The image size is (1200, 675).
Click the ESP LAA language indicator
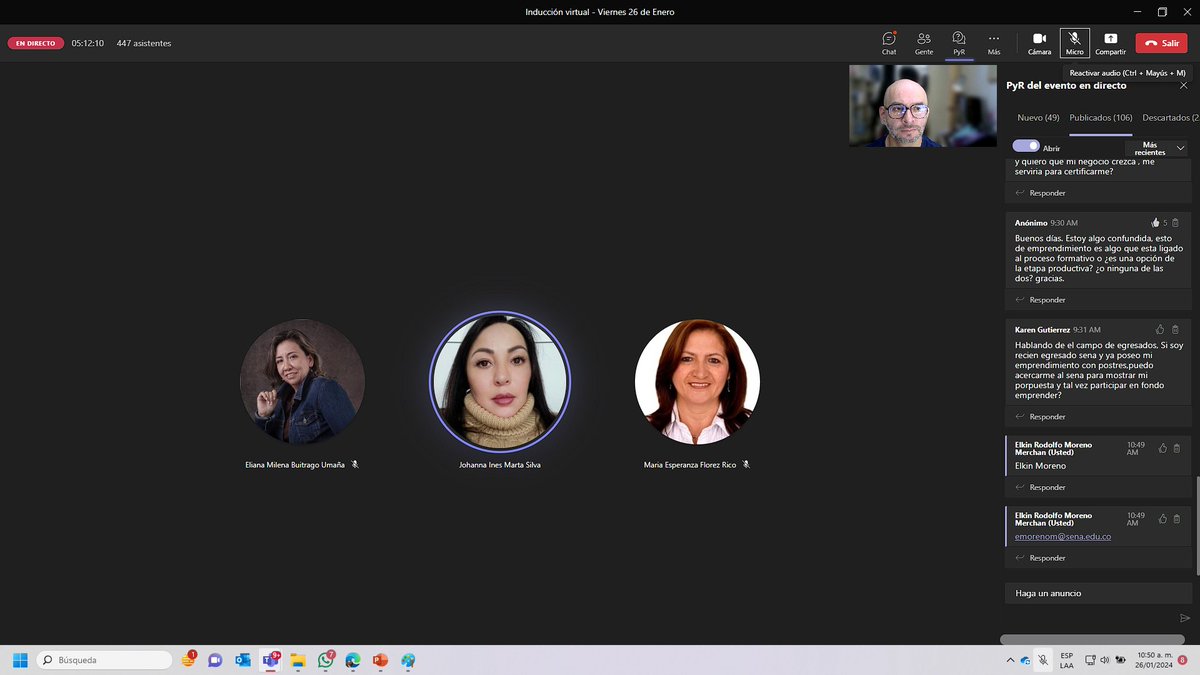click(x=1067, y=660)
